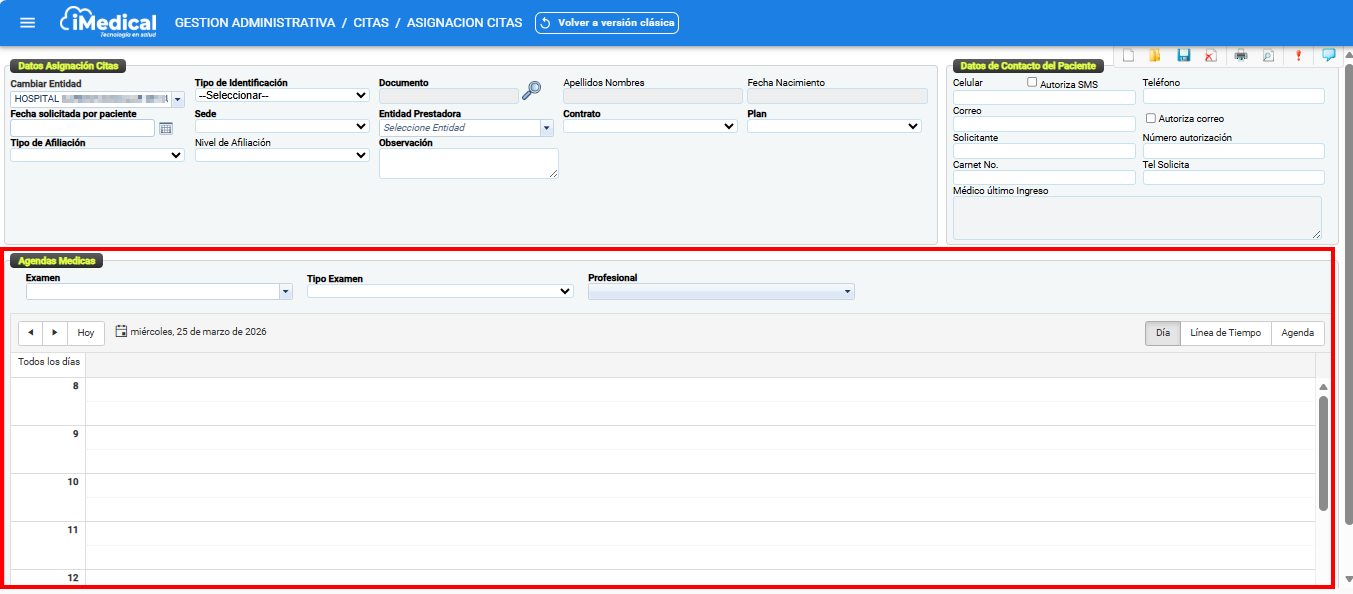Image resolution: width=1353 pixels, height=594 pixels.
Task: Click the printer icon in toolbar
Action: [1241, 56]
